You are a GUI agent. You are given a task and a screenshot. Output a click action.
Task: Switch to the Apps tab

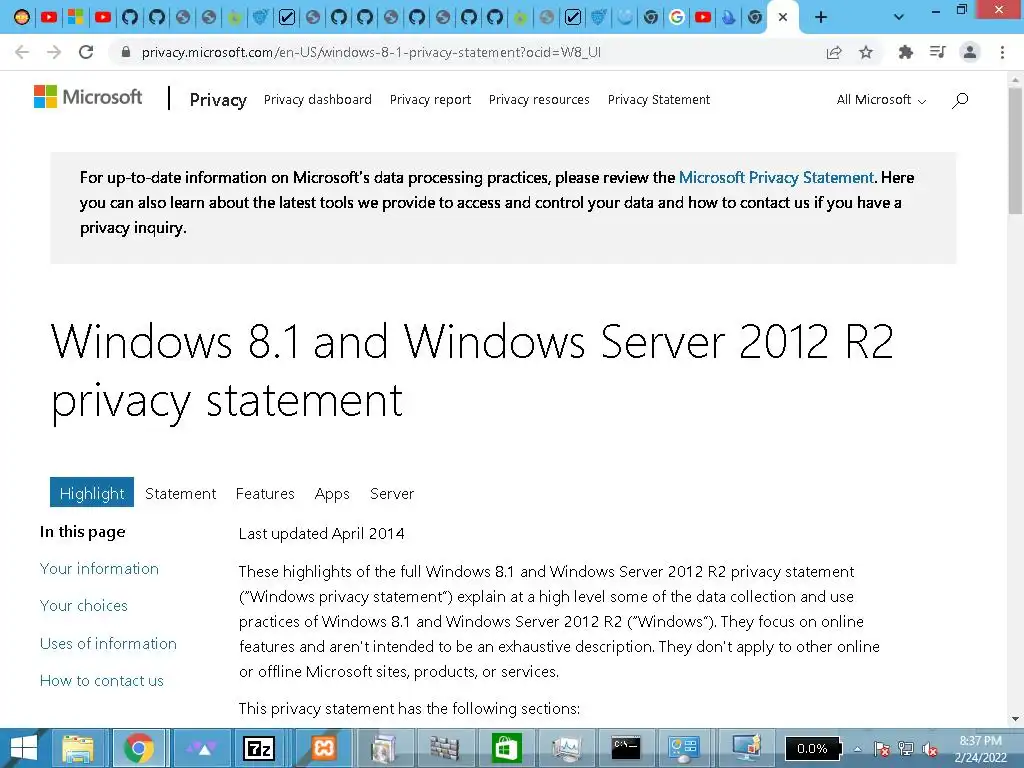click(x=332, y=494)
